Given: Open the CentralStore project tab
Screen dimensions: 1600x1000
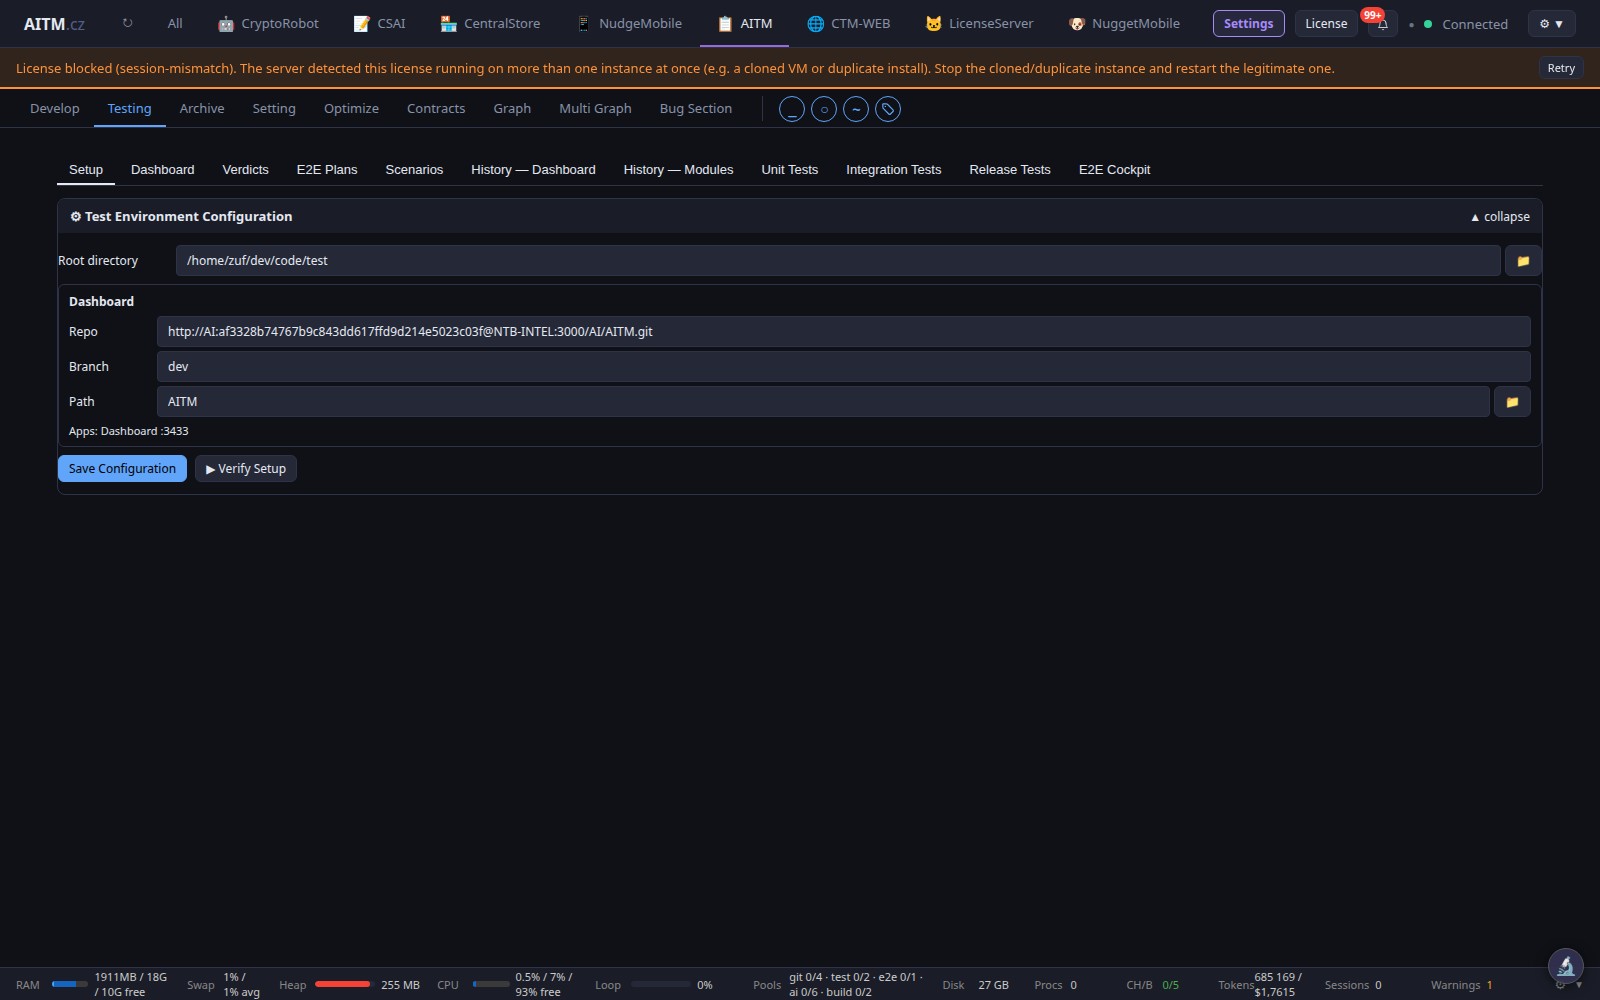Looking at the screenshot, I should (x=490, y=23).
